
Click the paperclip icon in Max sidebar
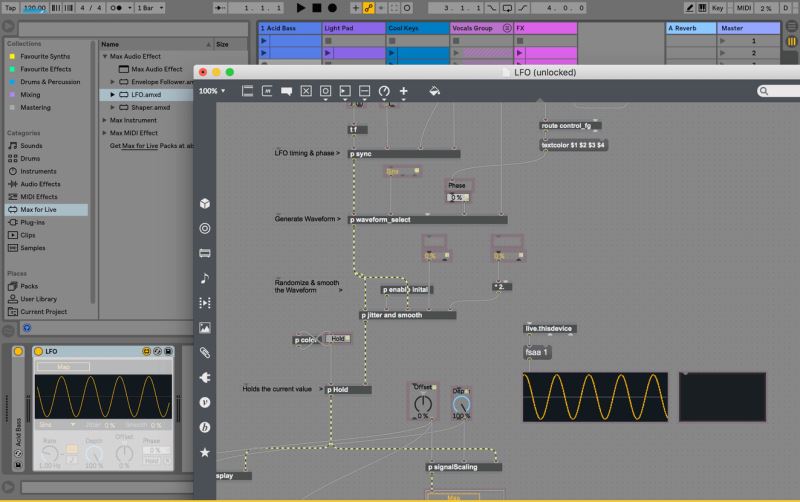[x=205, y=353]
